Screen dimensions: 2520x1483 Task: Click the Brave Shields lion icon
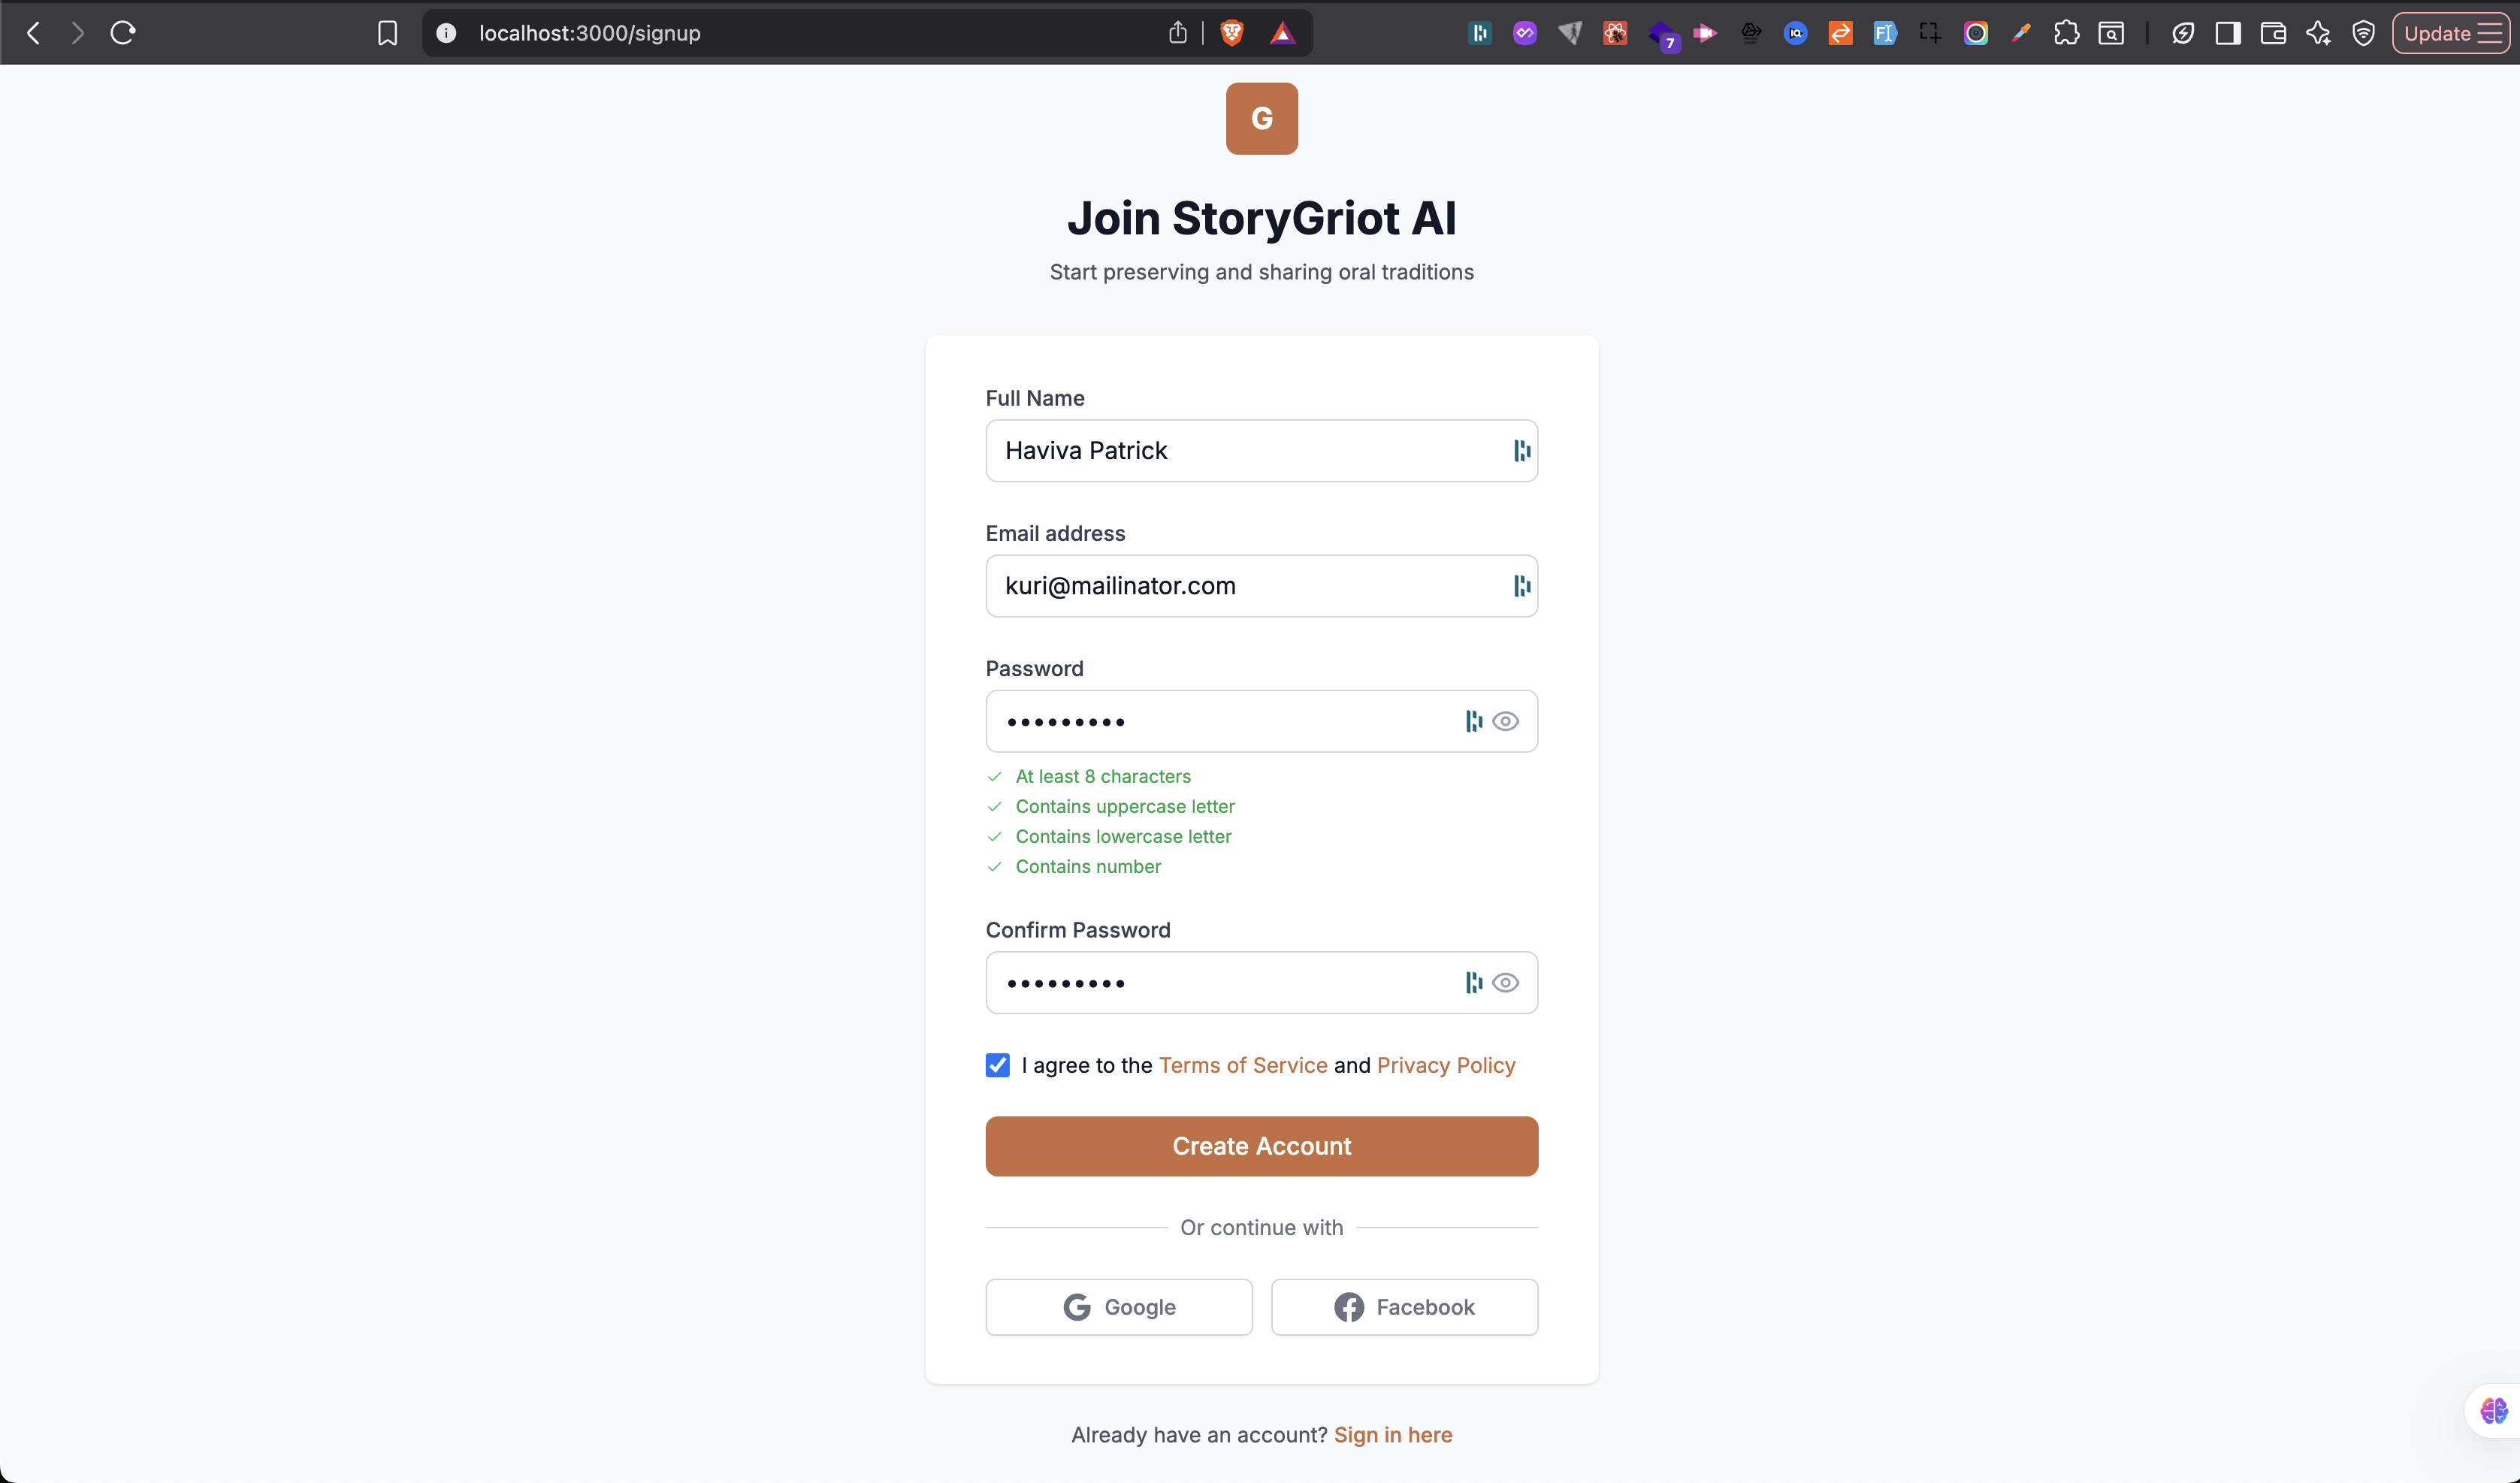pyautogui.click(x=1232, y=33)
